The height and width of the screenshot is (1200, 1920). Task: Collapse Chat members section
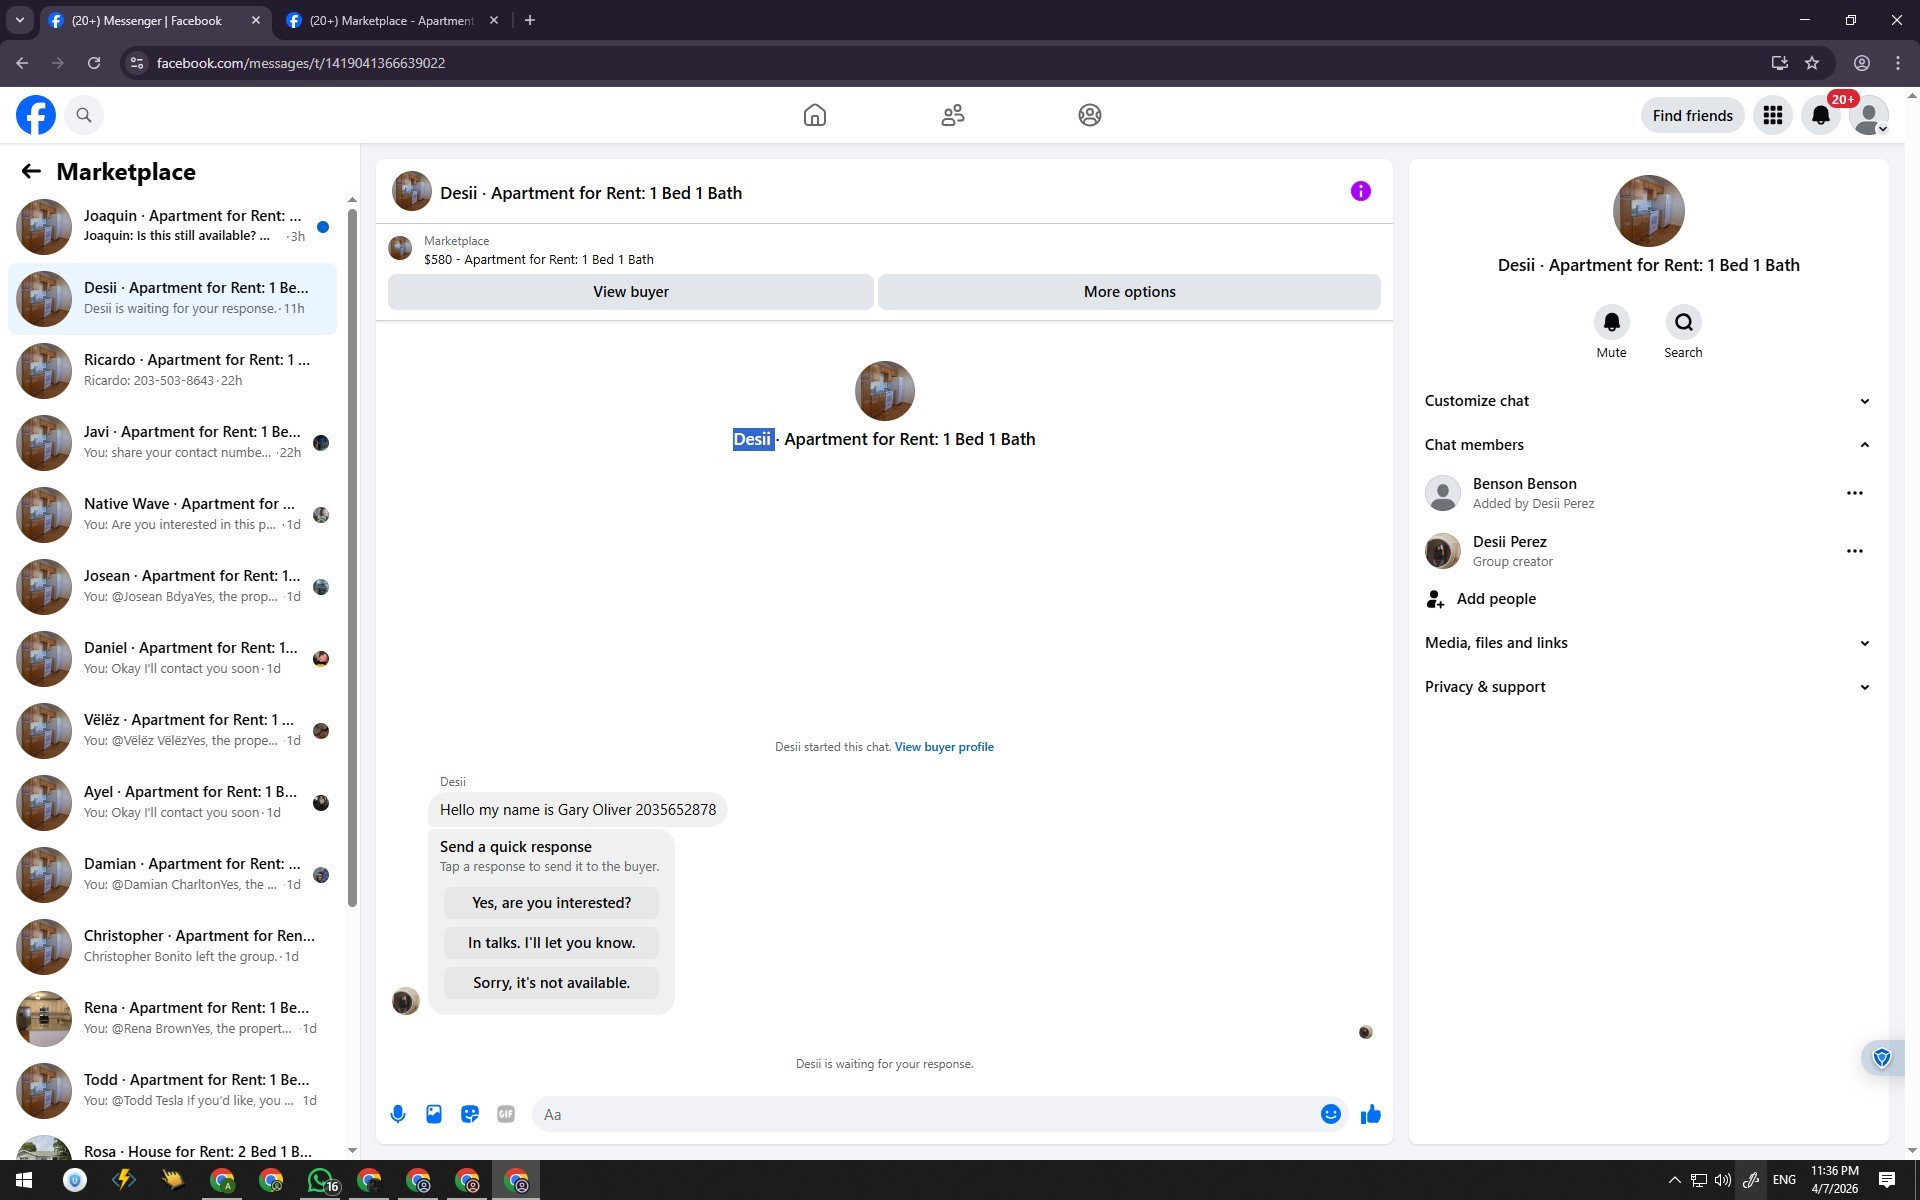[1647, 445]
